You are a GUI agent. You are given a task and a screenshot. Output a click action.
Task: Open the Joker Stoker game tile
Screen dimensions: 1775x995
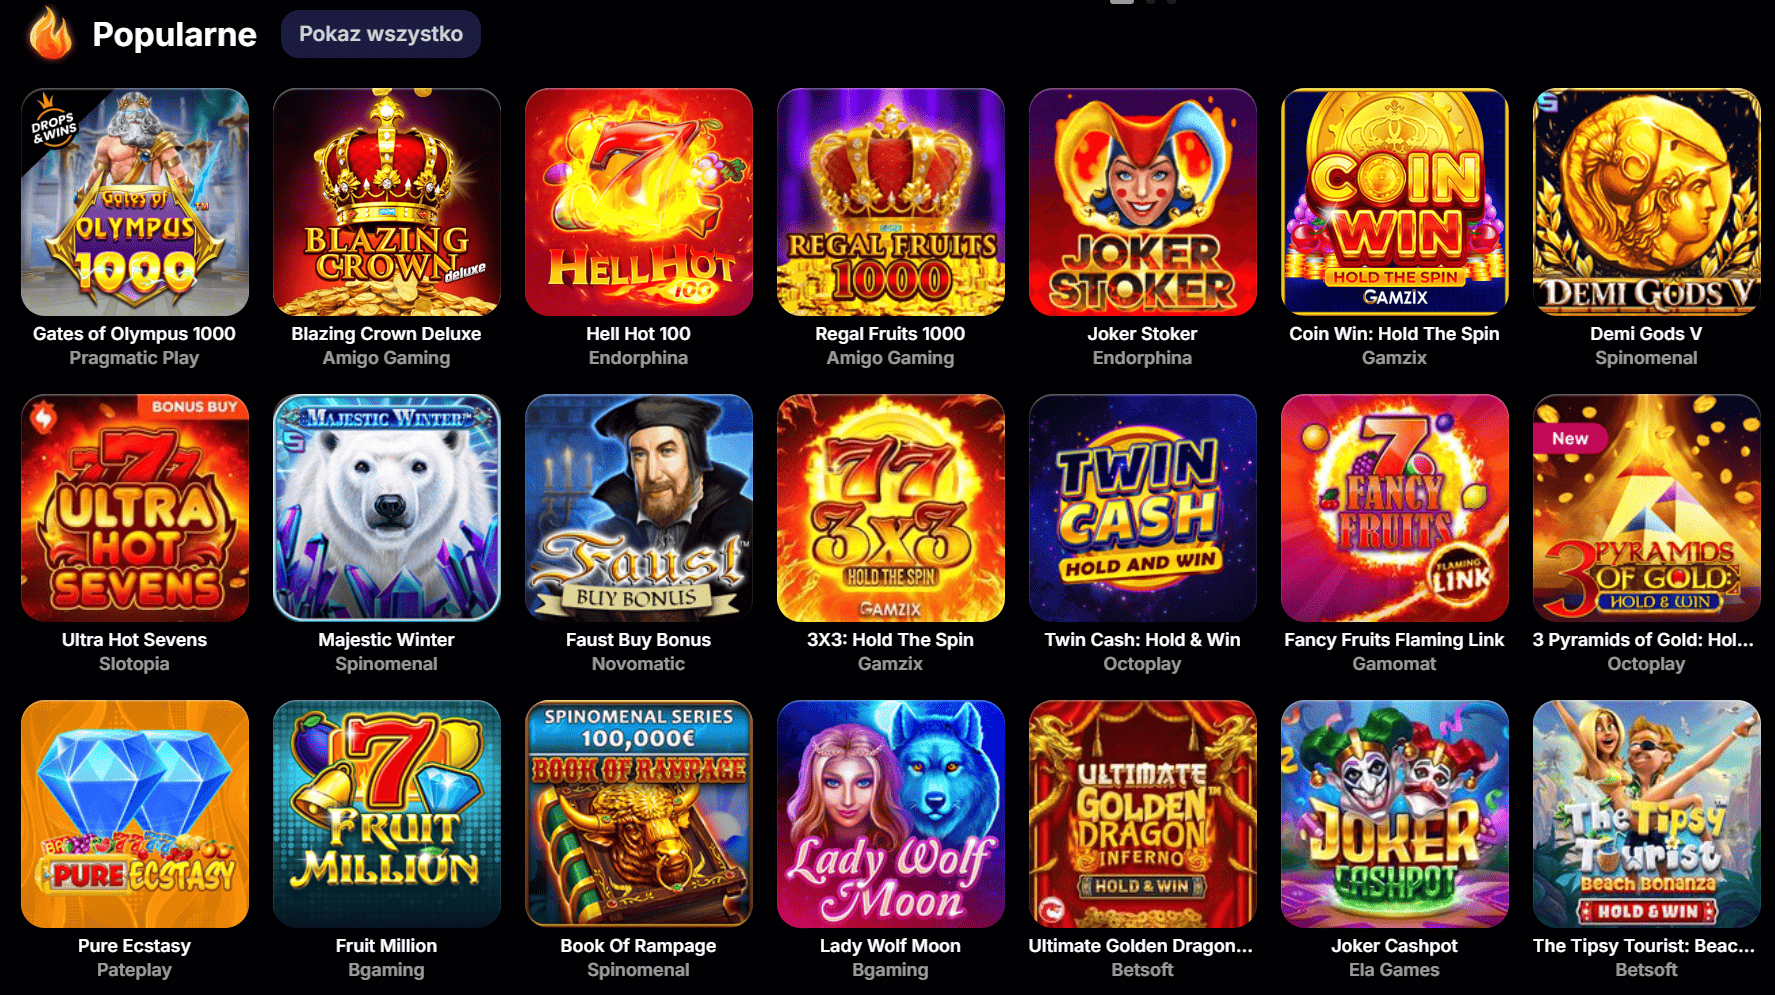pyautogui.click(x=1143, y=202)
